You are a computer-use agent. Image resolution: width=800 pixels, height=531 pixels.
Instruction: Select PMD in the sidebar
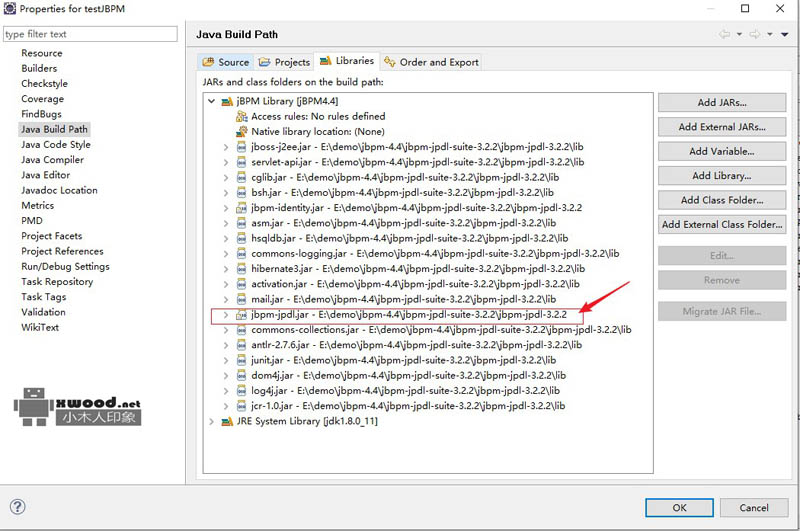(32, 221)
